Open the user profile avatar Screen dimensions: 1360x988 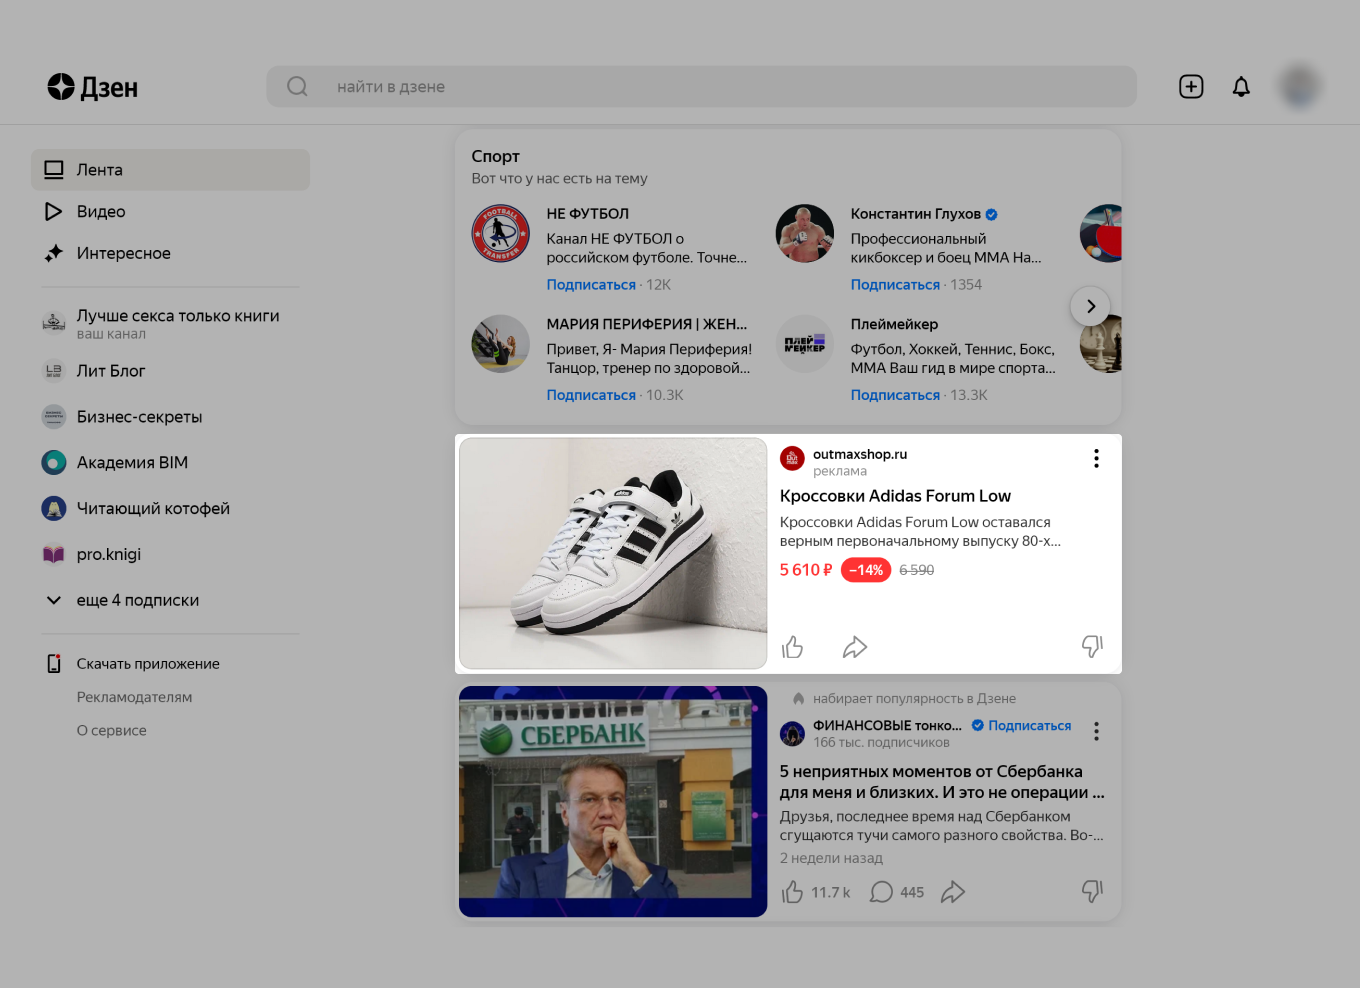(x=1299, y=87)
